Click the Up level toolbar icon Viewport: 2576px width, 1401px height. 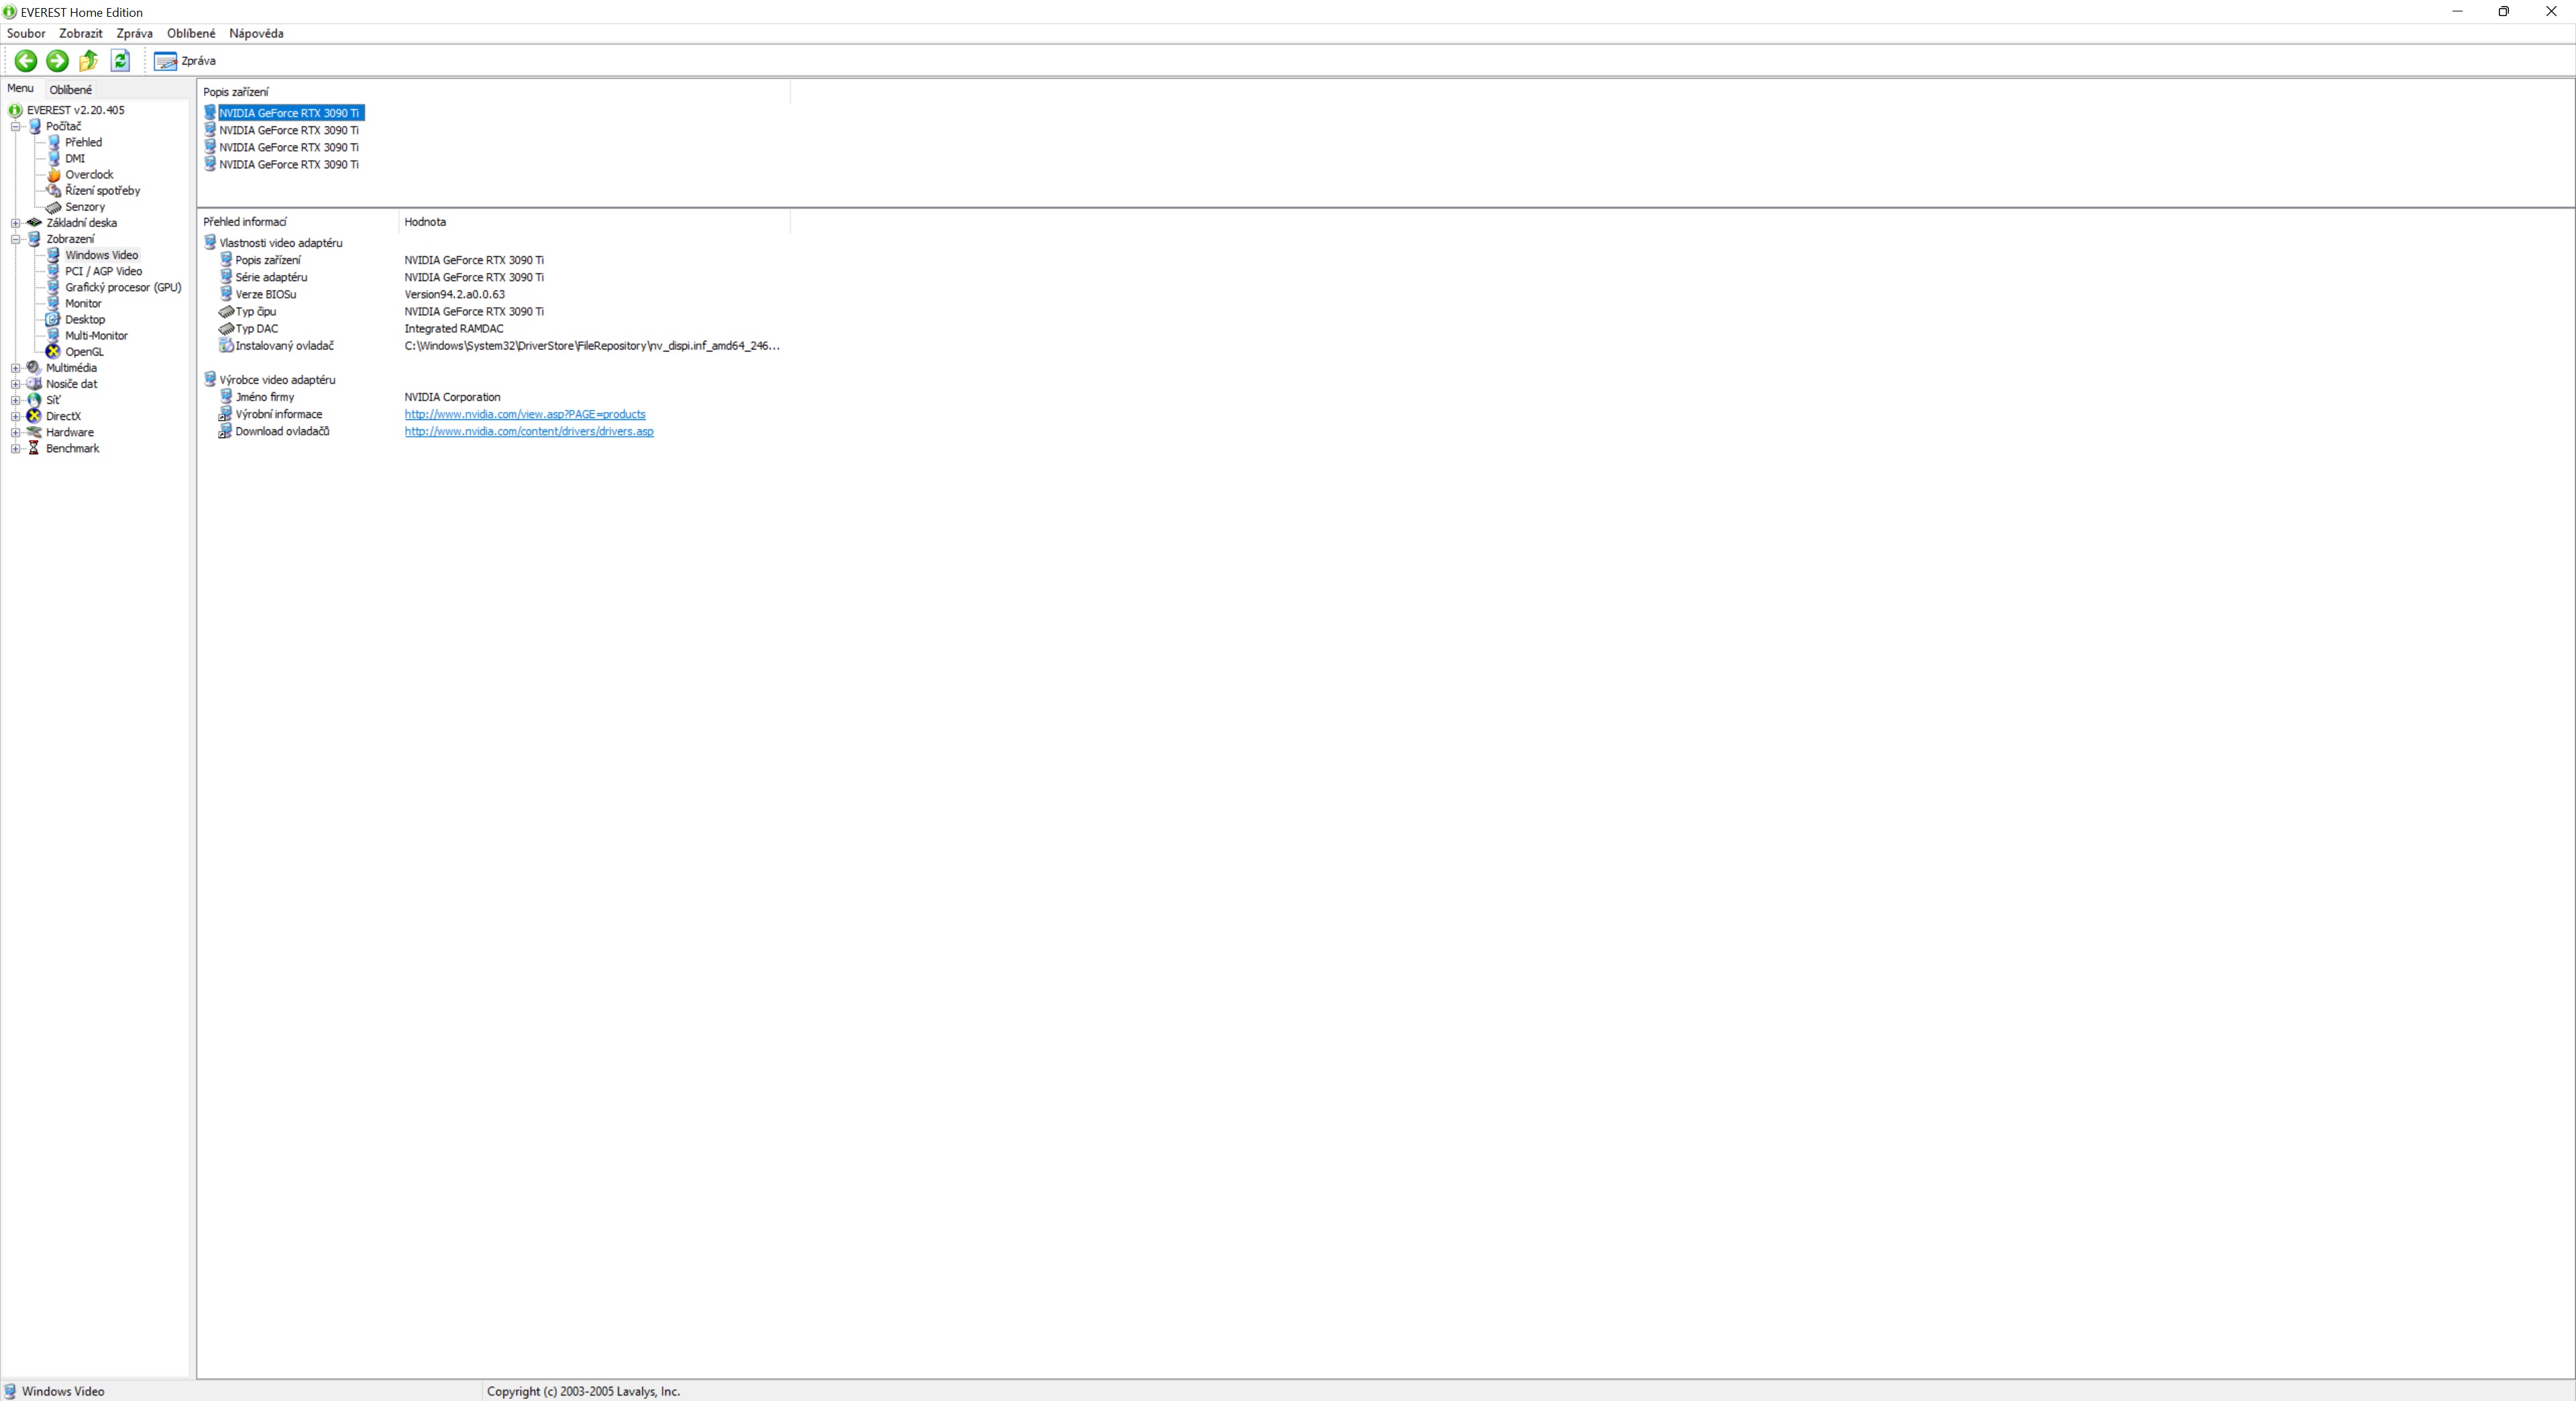[x=89, y=61]
